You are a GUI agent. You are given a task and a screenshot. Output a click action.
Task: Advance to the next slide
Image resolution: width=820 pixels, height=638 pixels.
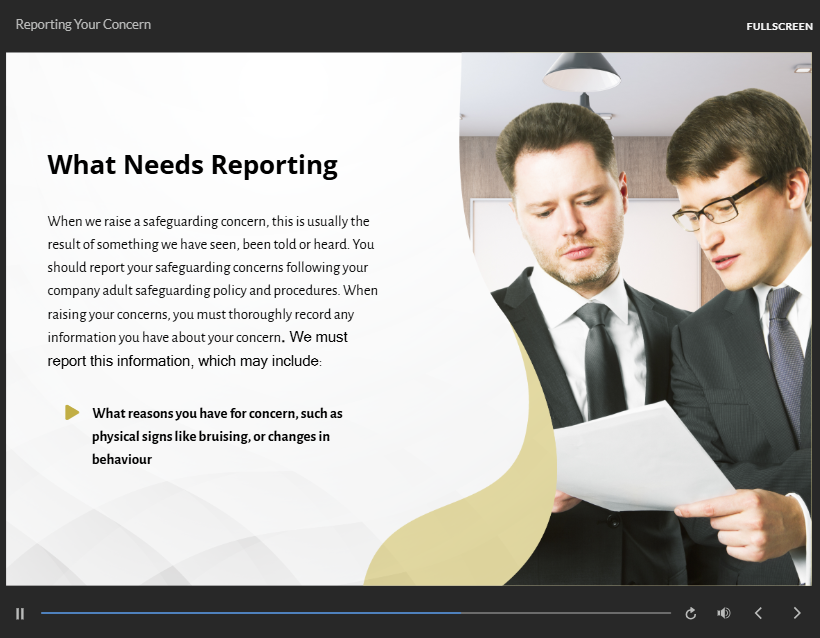coord(797,613)
